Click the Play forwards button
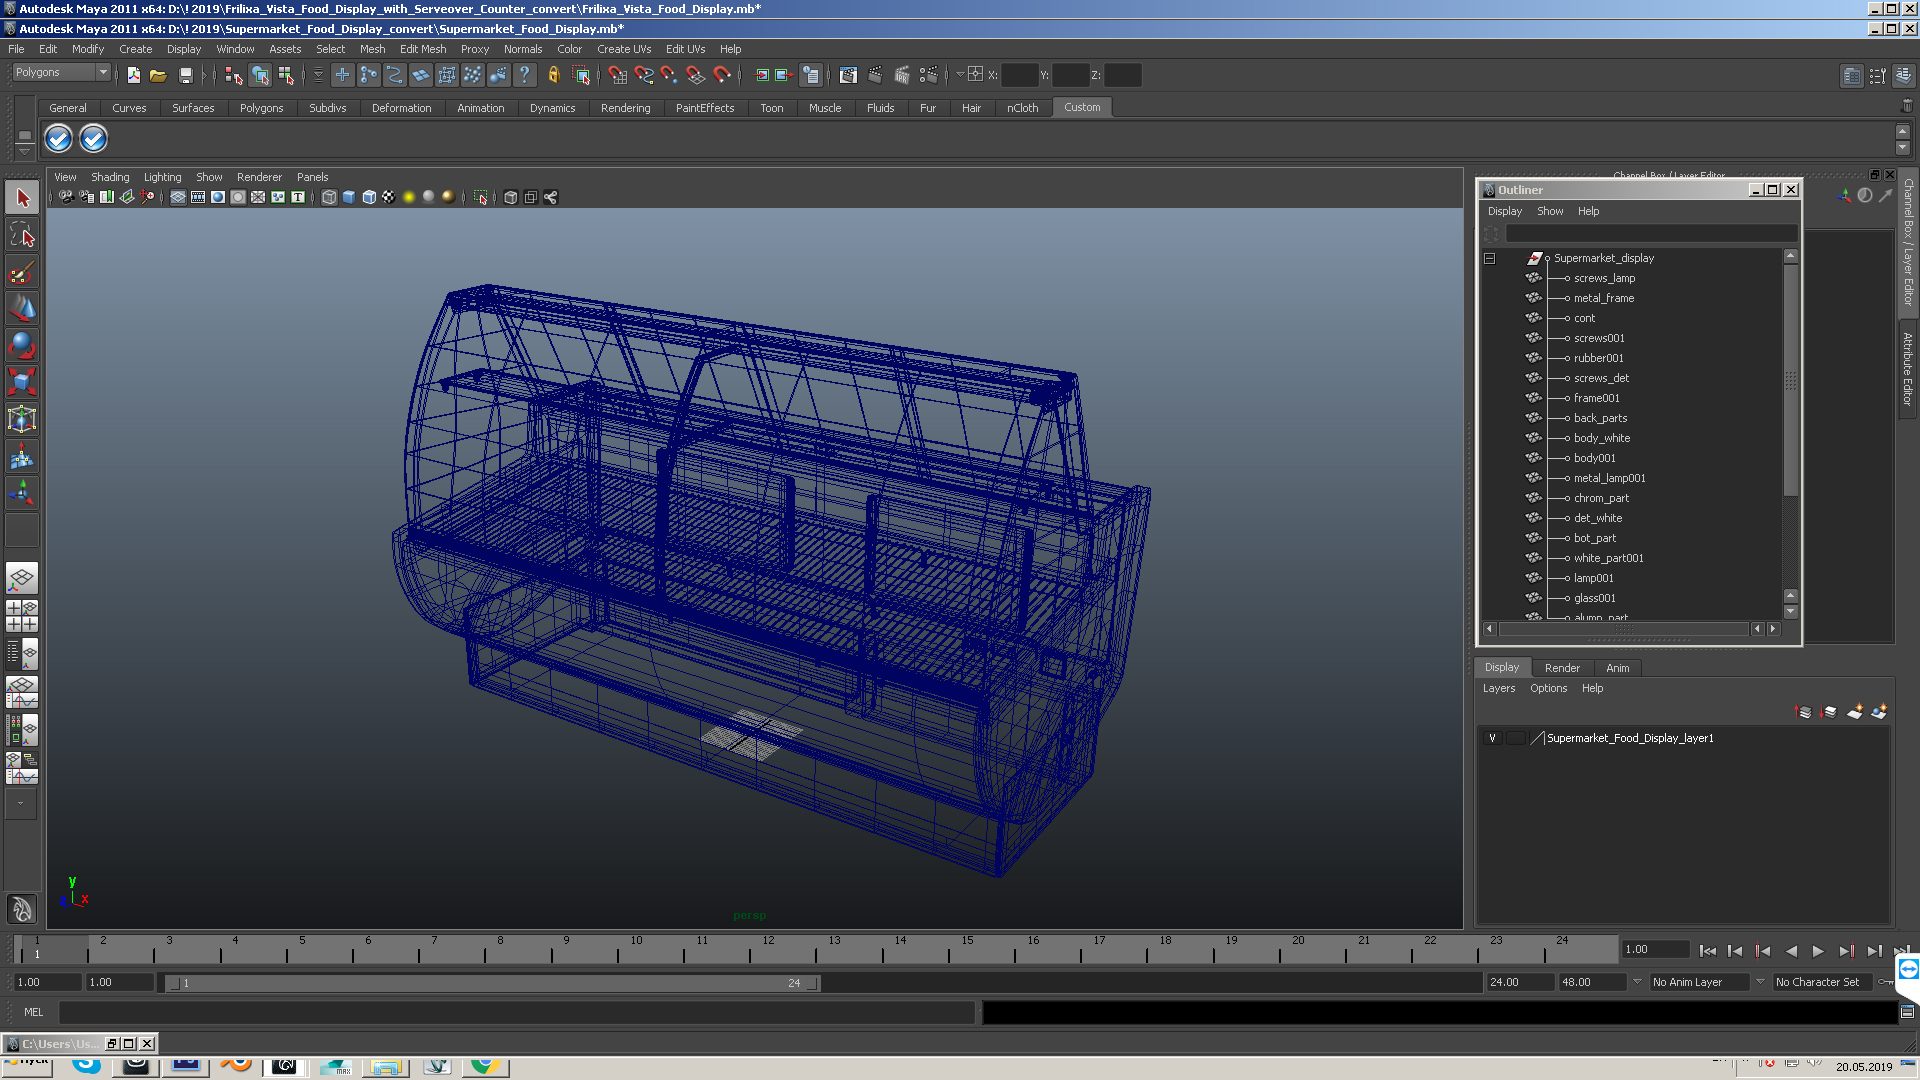This screenshot has height=1080, width=1920. [1818, 951]
